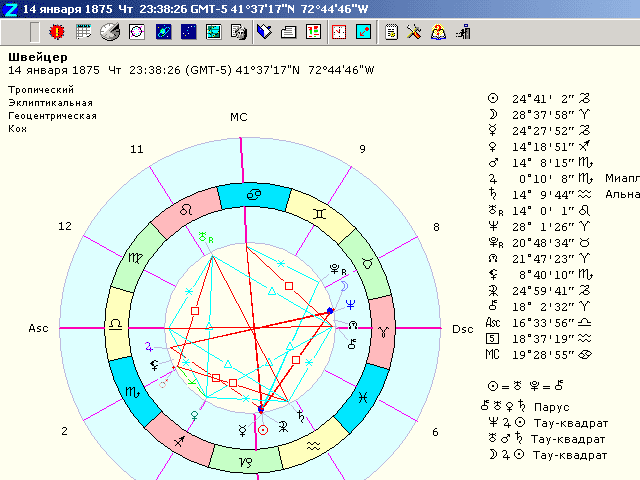Image resolution: width=640 pixels, height=480 pixels.
Task: Click retrograde Uranus glyph in chart
Action: point(205,237)
